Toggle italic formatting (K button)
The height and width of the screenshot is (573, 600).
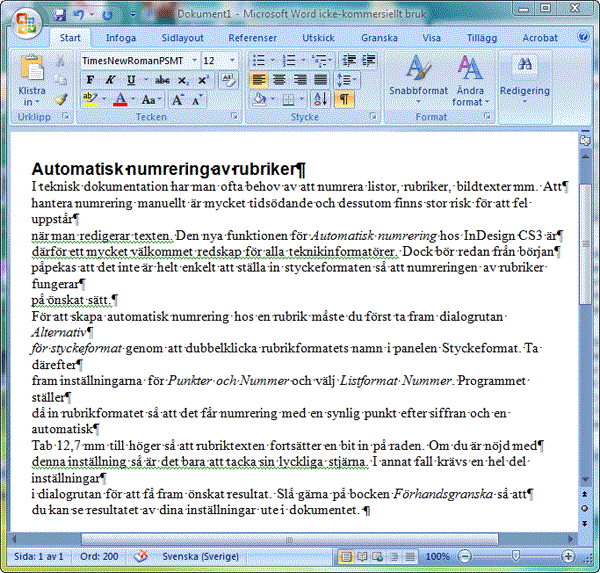point(107,80)
